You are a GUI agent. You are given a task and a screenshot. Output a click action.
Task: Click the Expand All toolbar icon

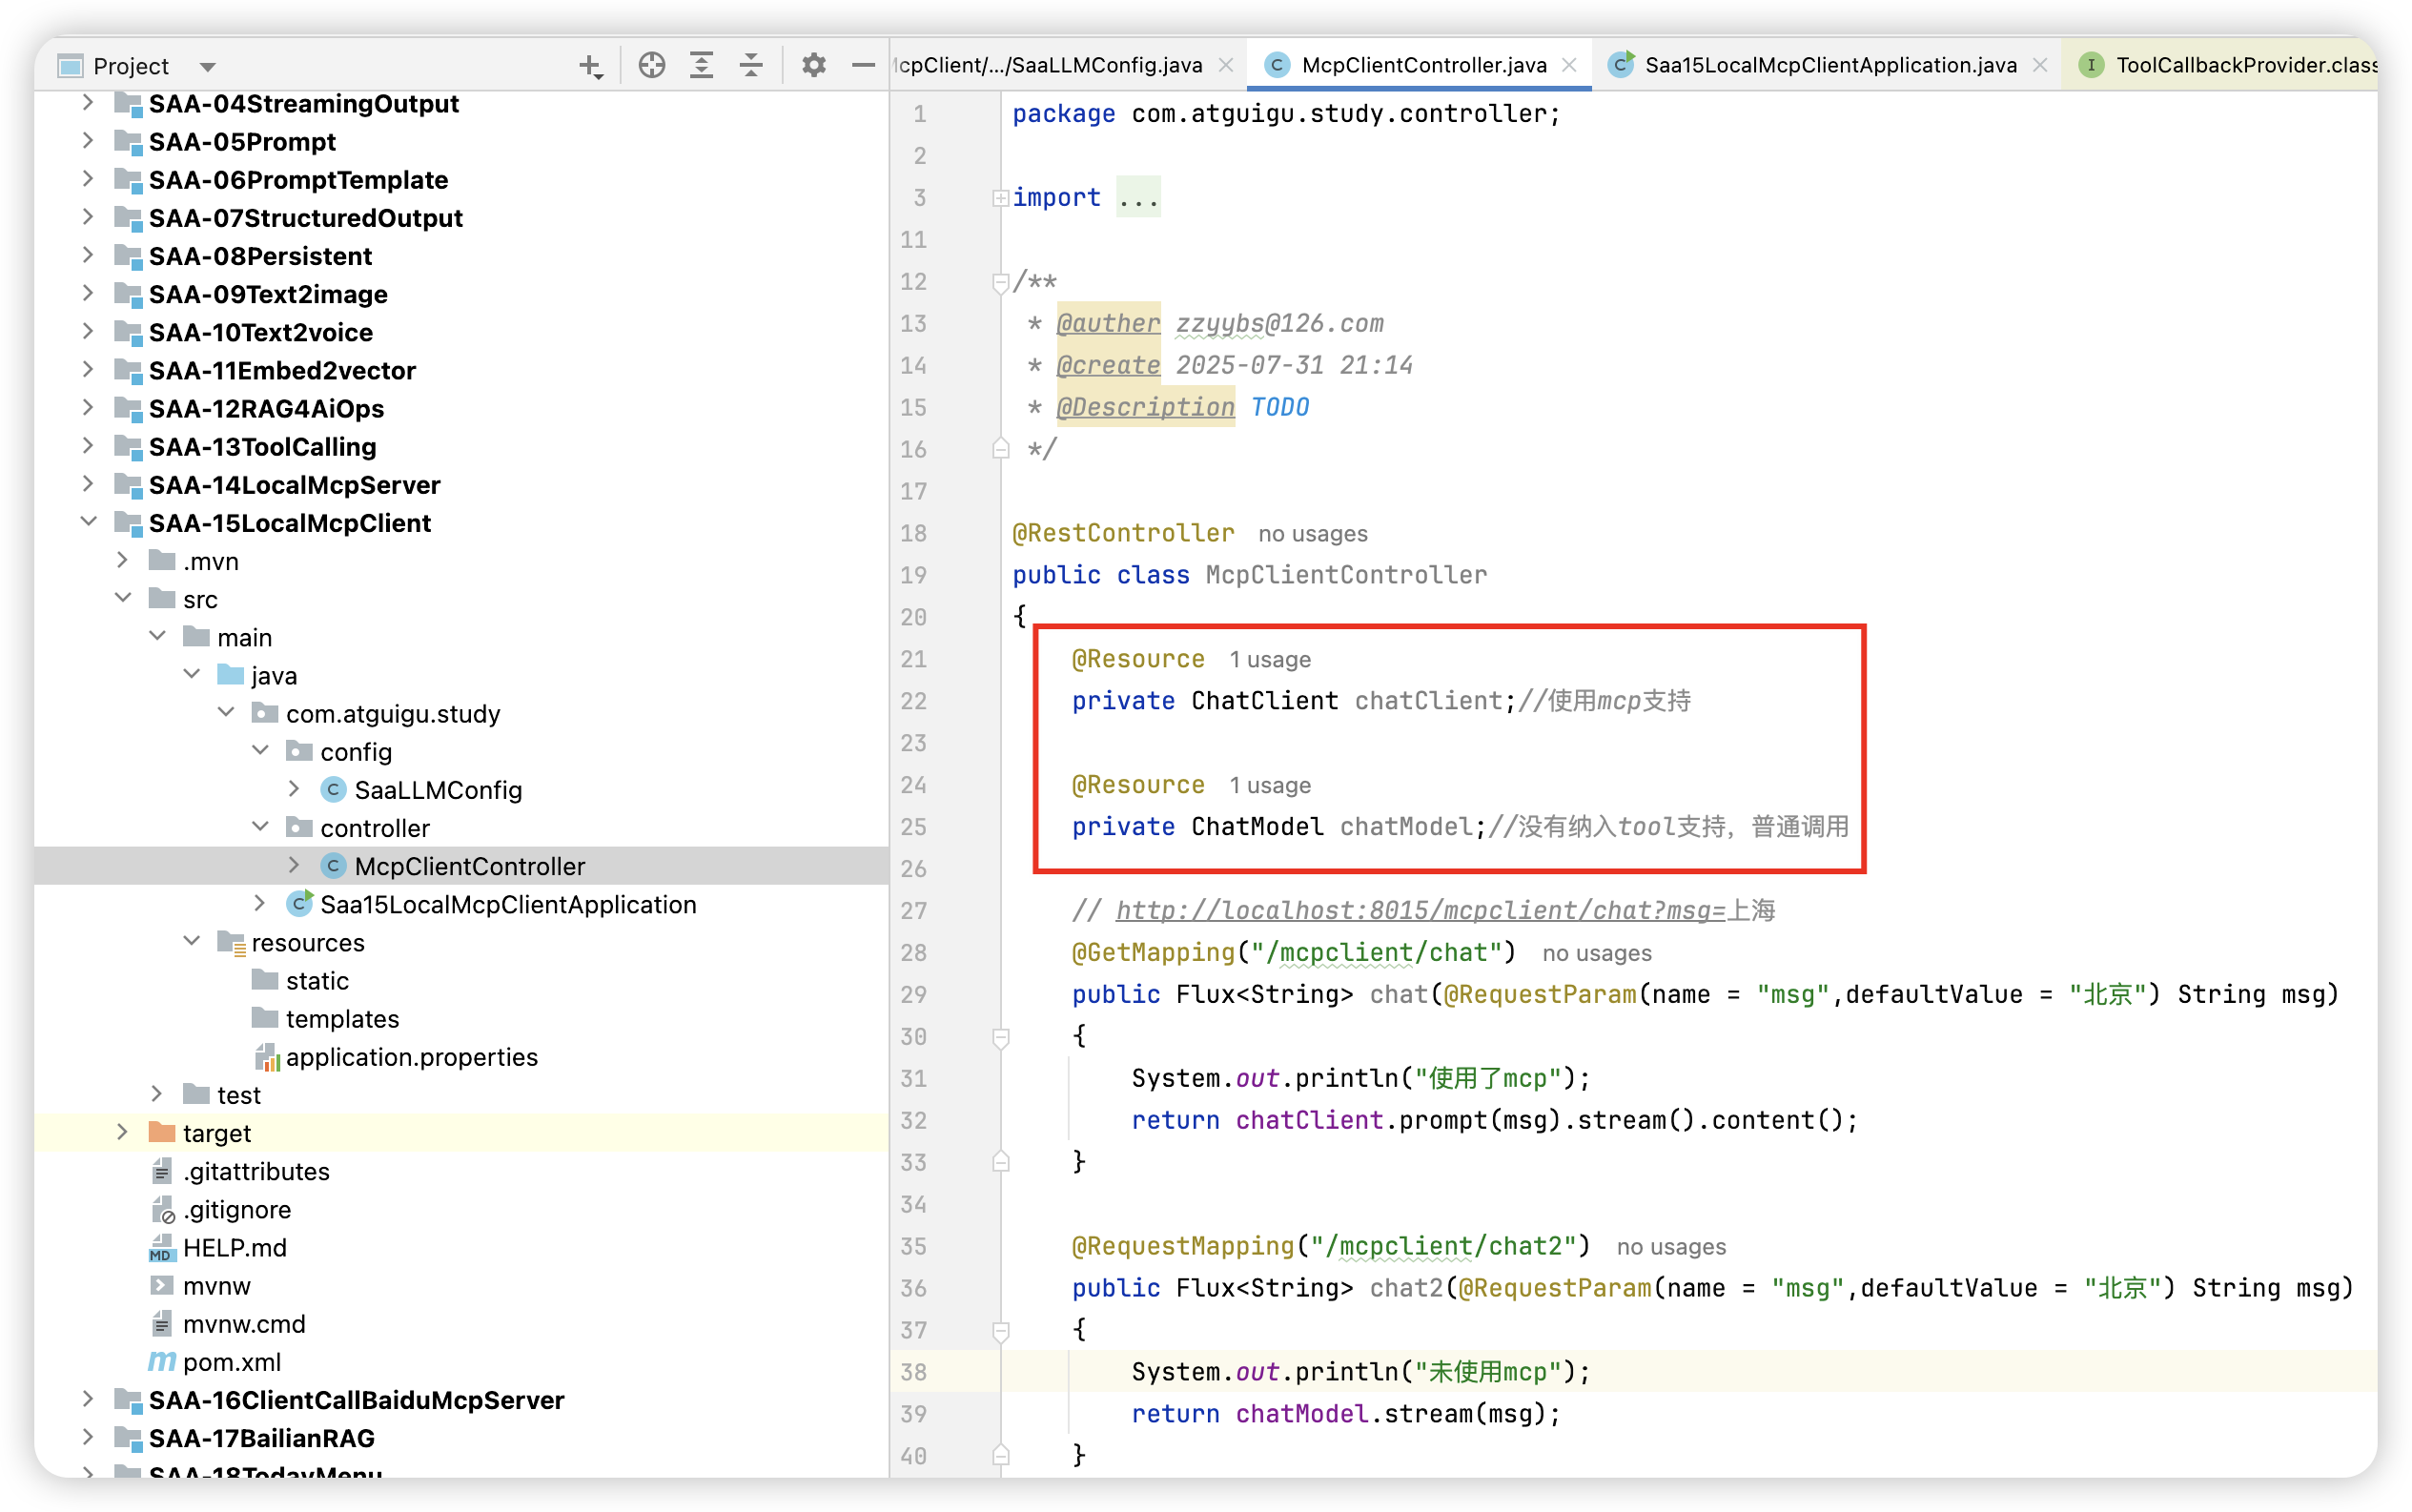701,66
